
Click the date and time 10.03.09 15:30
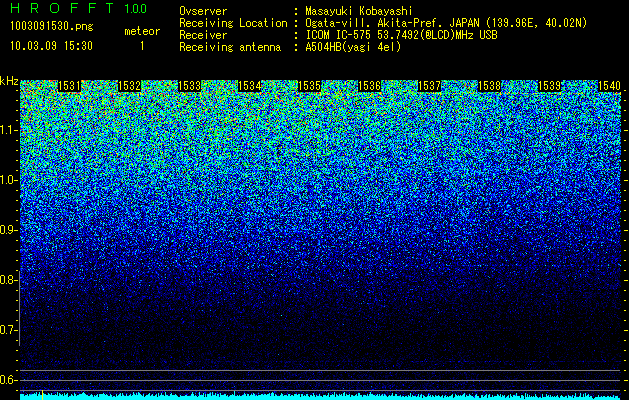click(x=51, y=45)
